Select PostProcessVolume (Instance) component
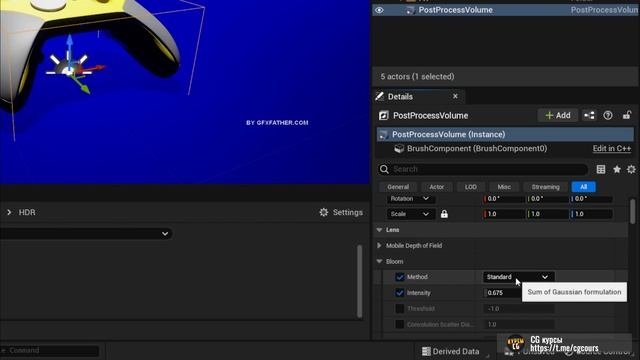This screenshot has width=640, height=360. click(505, 134)
